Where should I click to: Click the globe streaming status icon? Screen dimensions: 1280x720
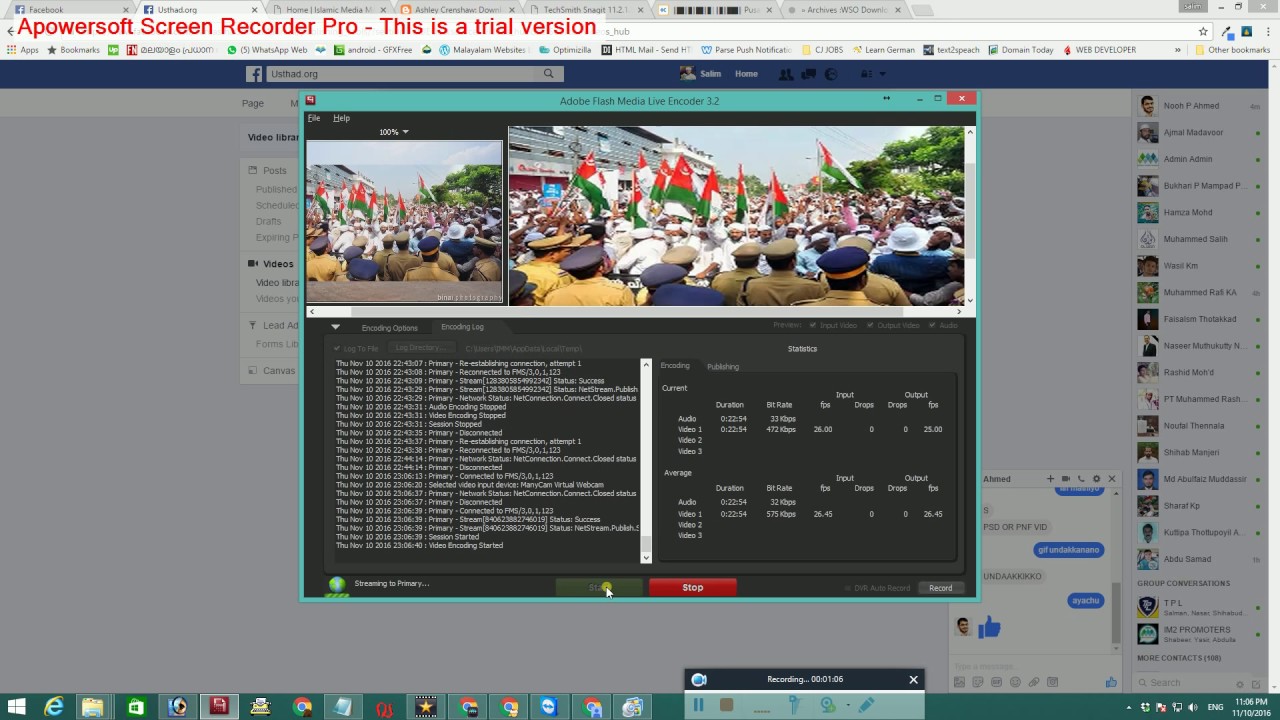pos(337,585)
